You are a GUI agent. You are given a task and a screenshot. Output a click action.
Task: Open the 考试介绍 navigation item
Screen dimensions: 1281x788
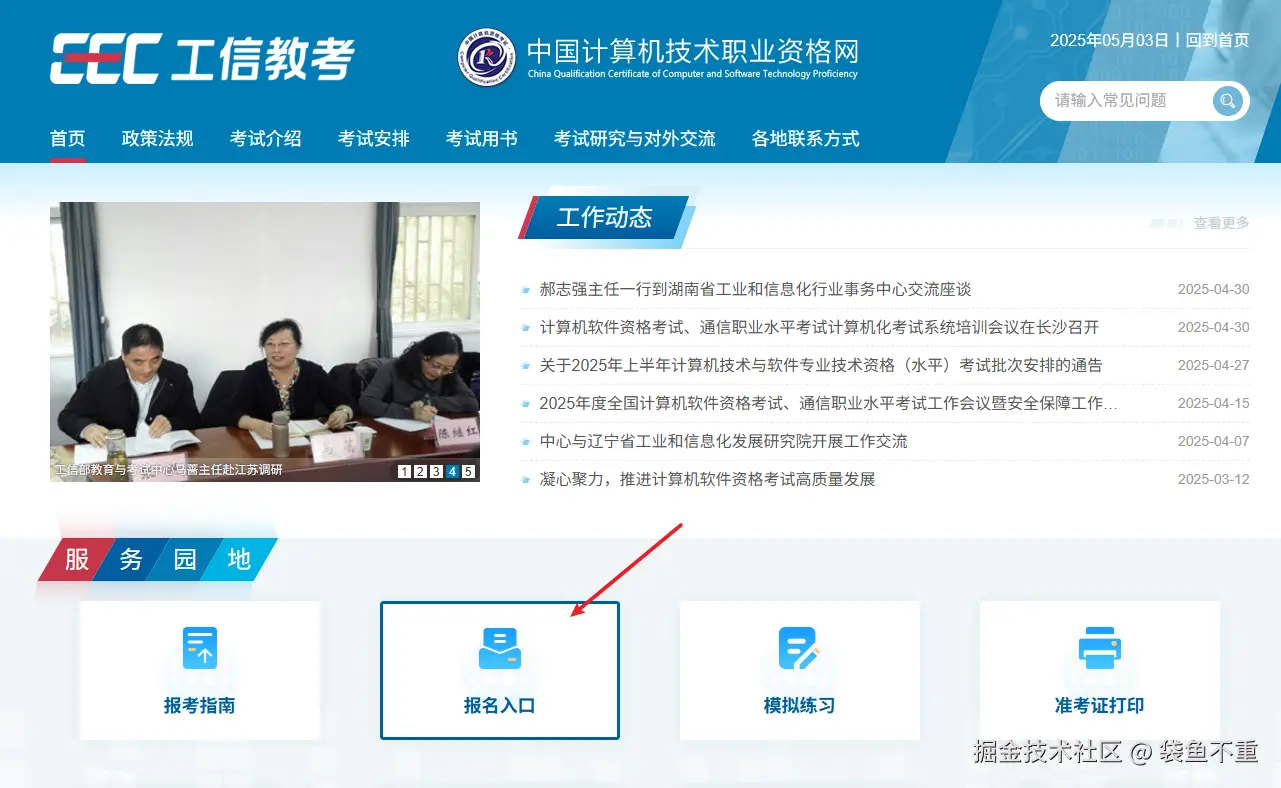point(265,139)
